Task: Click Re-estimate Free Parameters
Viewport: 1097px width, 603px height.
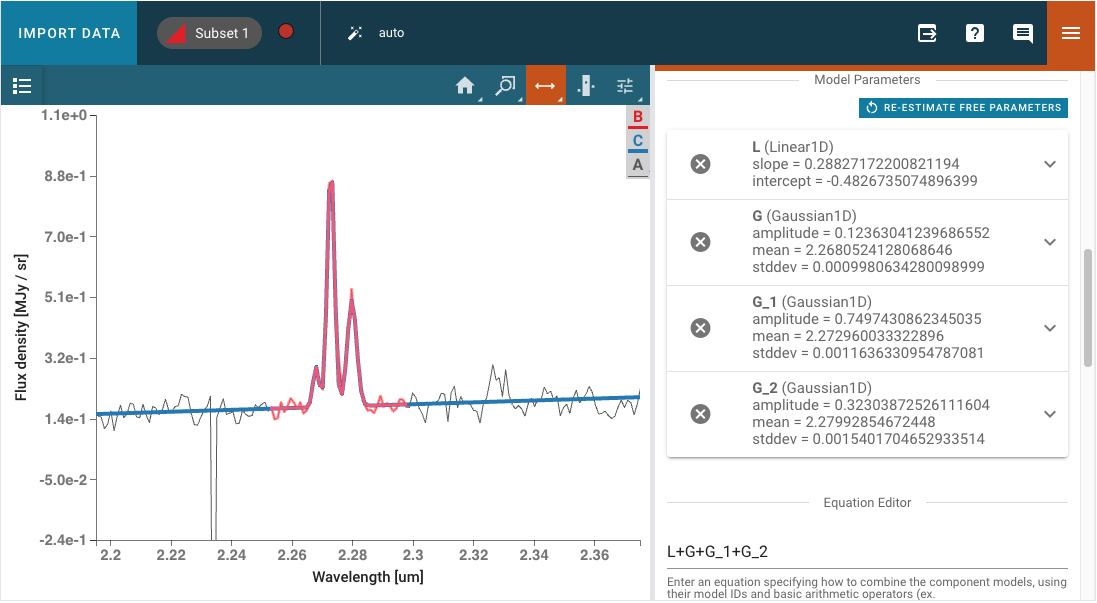Action: coord(963,108)
